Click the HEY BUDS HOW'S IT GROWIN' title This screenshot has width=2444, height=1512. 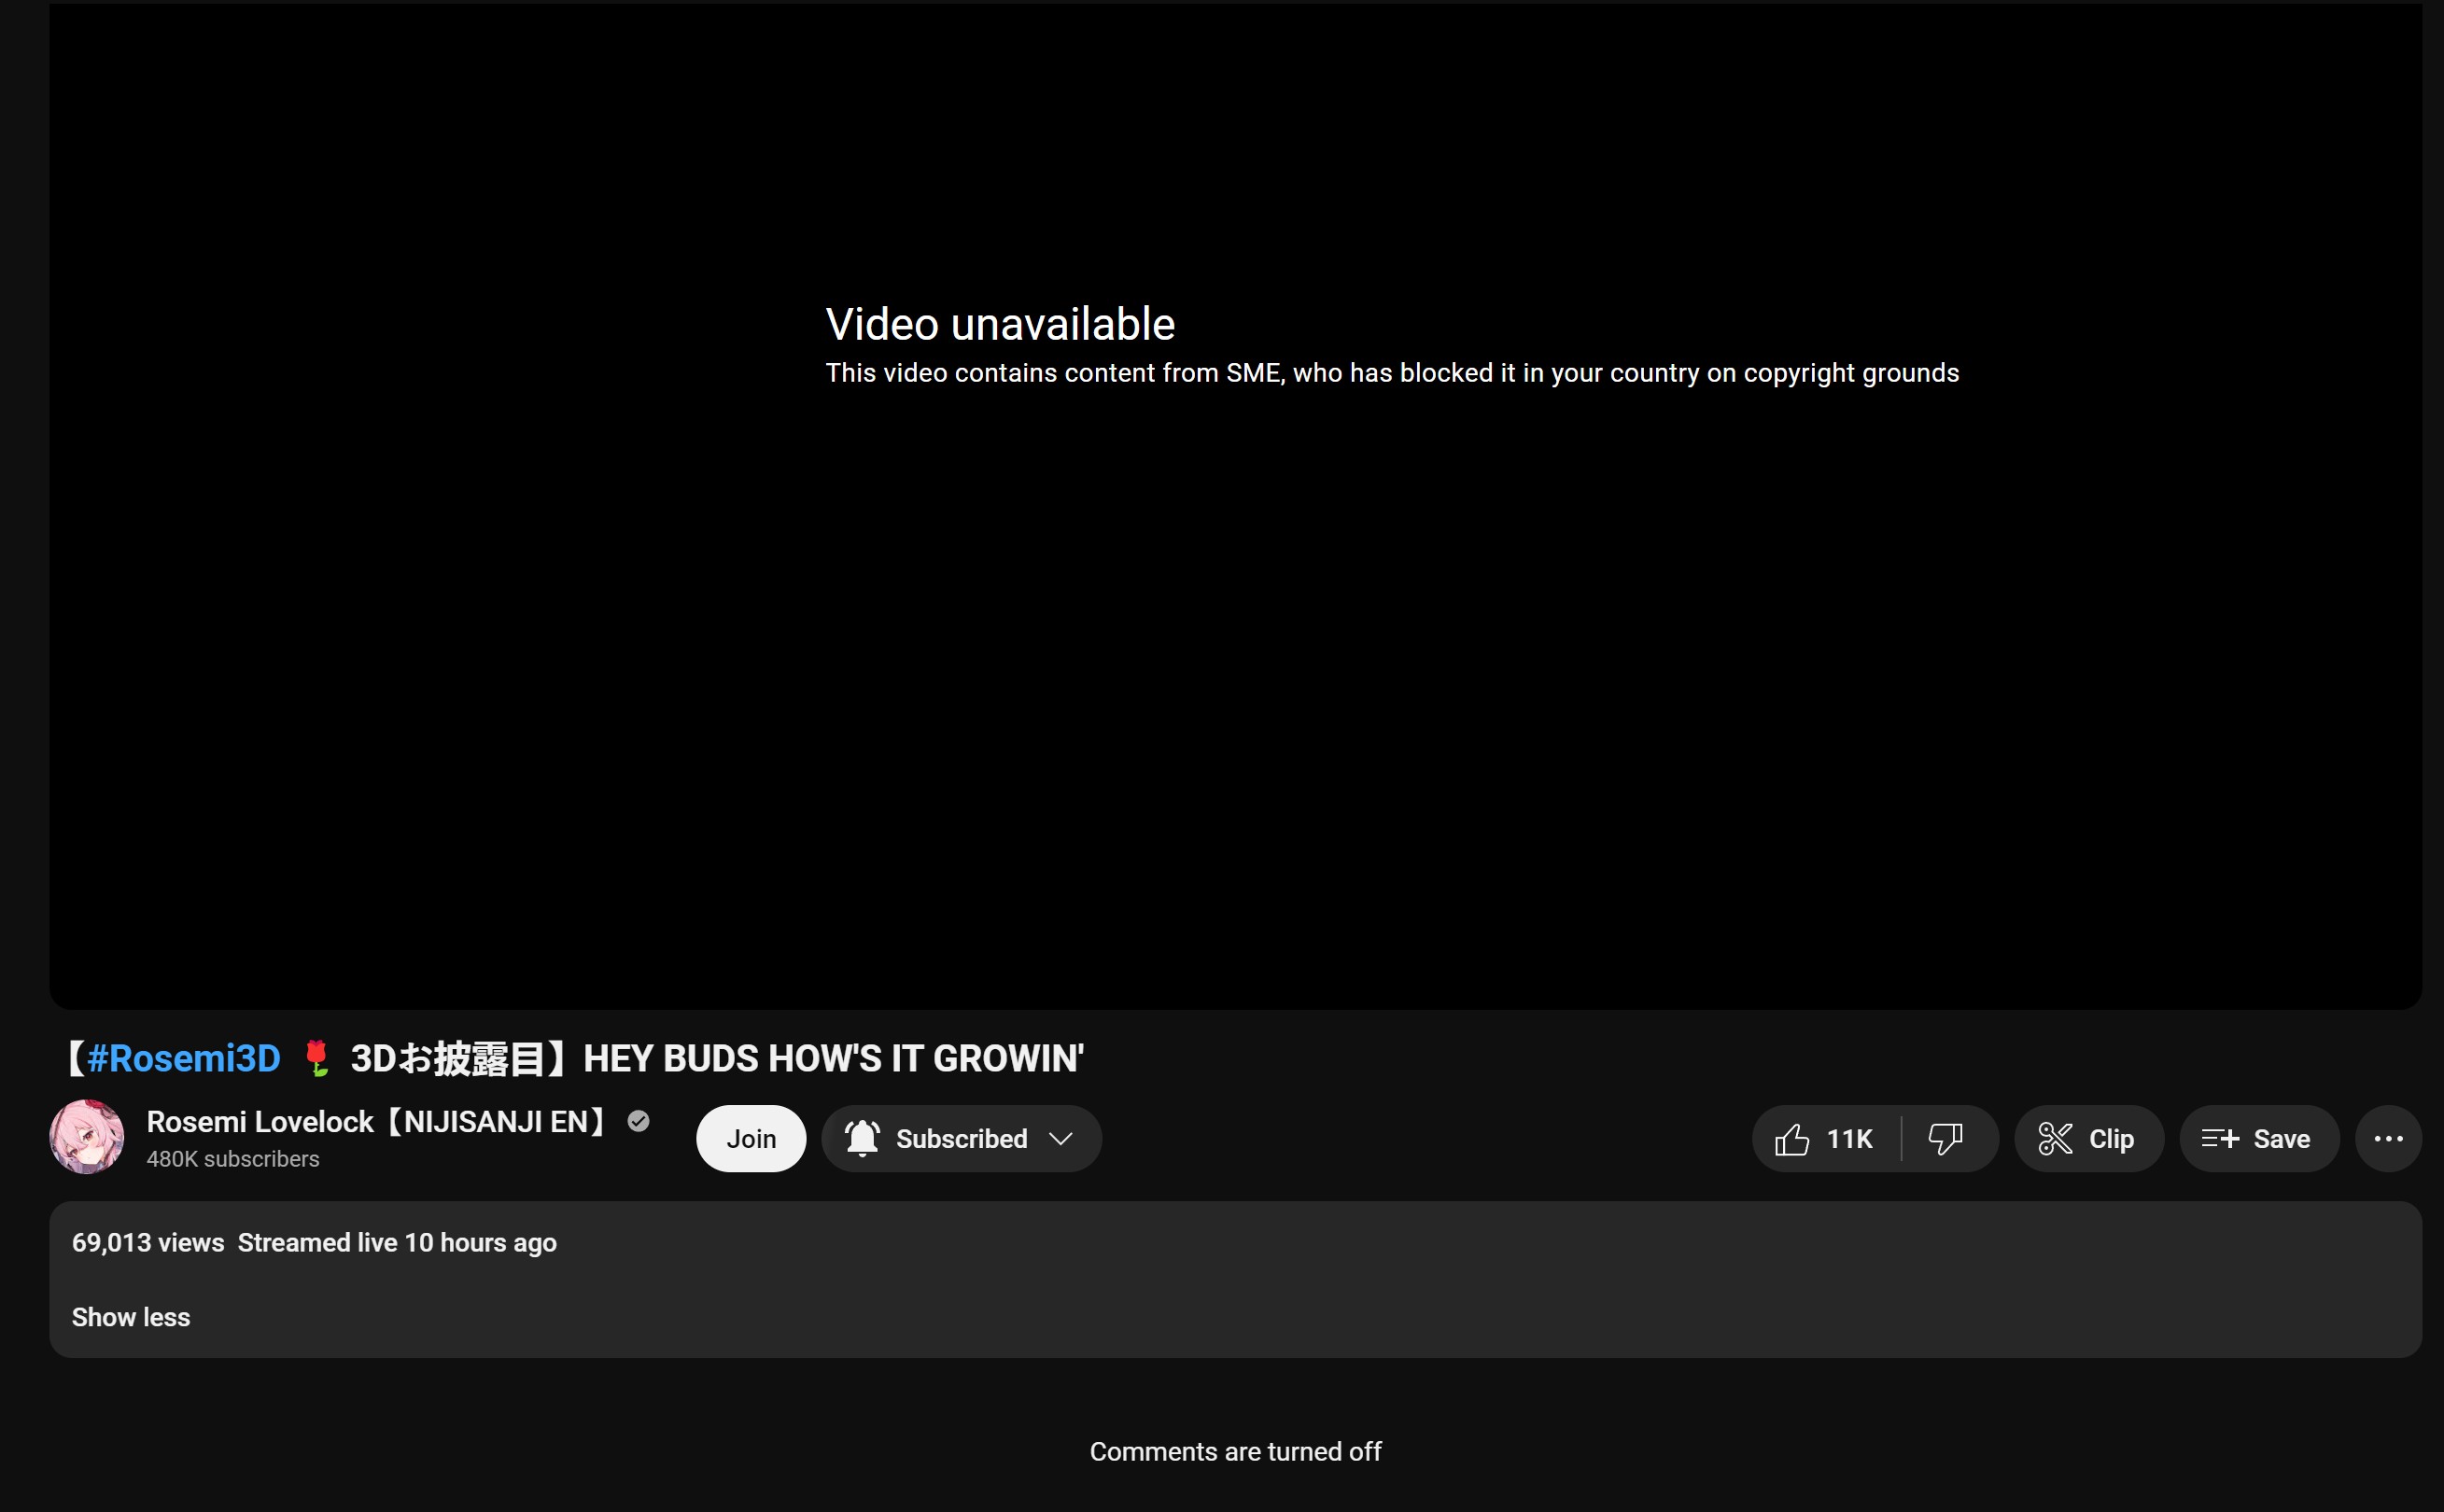(x=834, y=1058)
